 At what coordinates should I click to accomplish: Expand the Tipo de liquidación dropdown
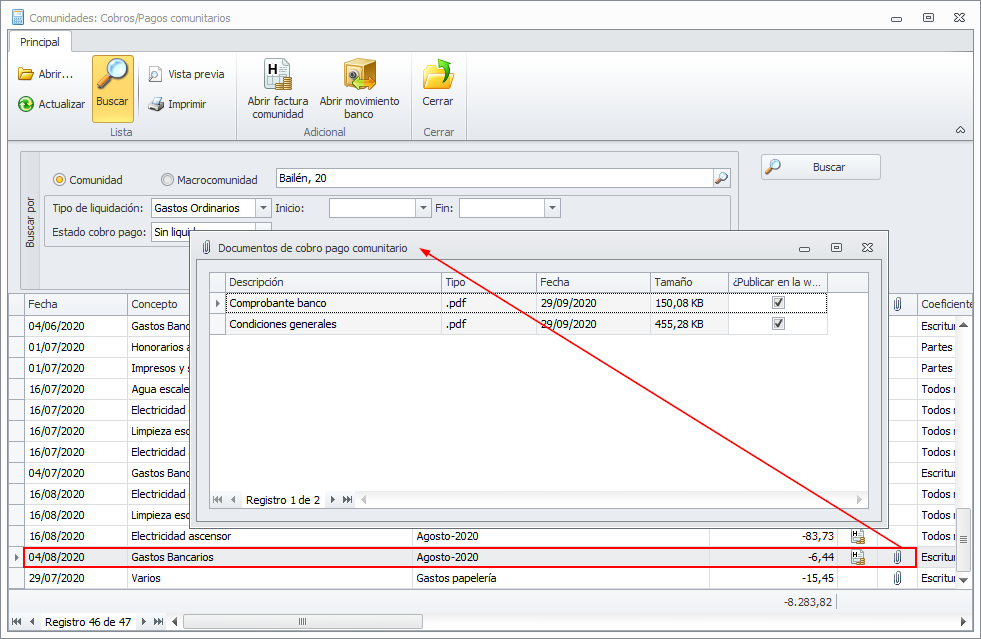[263, 208]
